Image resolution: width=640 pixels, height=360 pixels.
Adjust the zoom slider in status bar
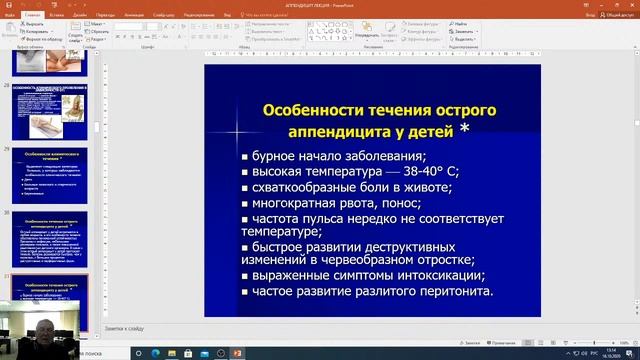click(594, 343)
